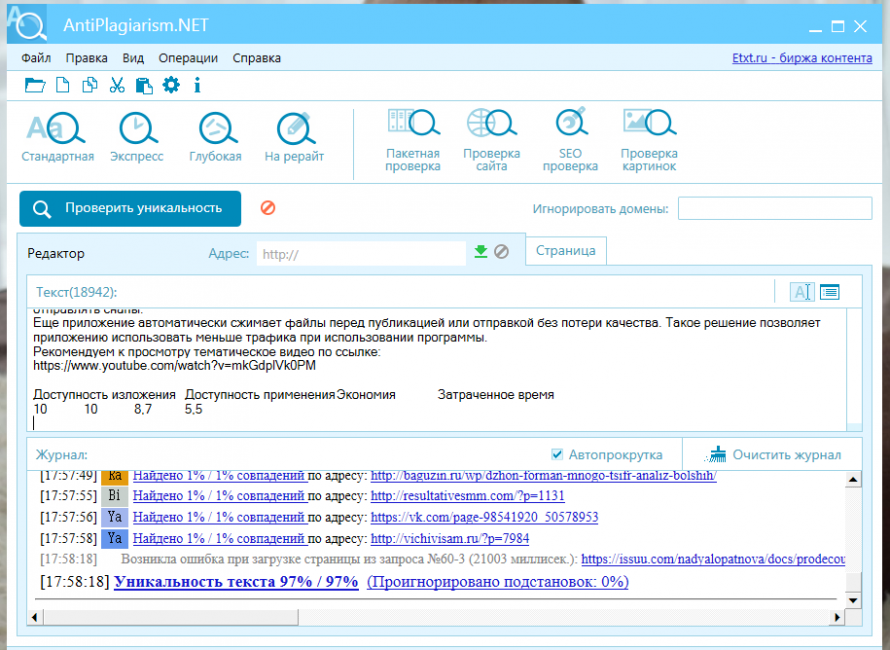Select the Стандартная check mode
This screenshot has height=650, width=890.
57,138
